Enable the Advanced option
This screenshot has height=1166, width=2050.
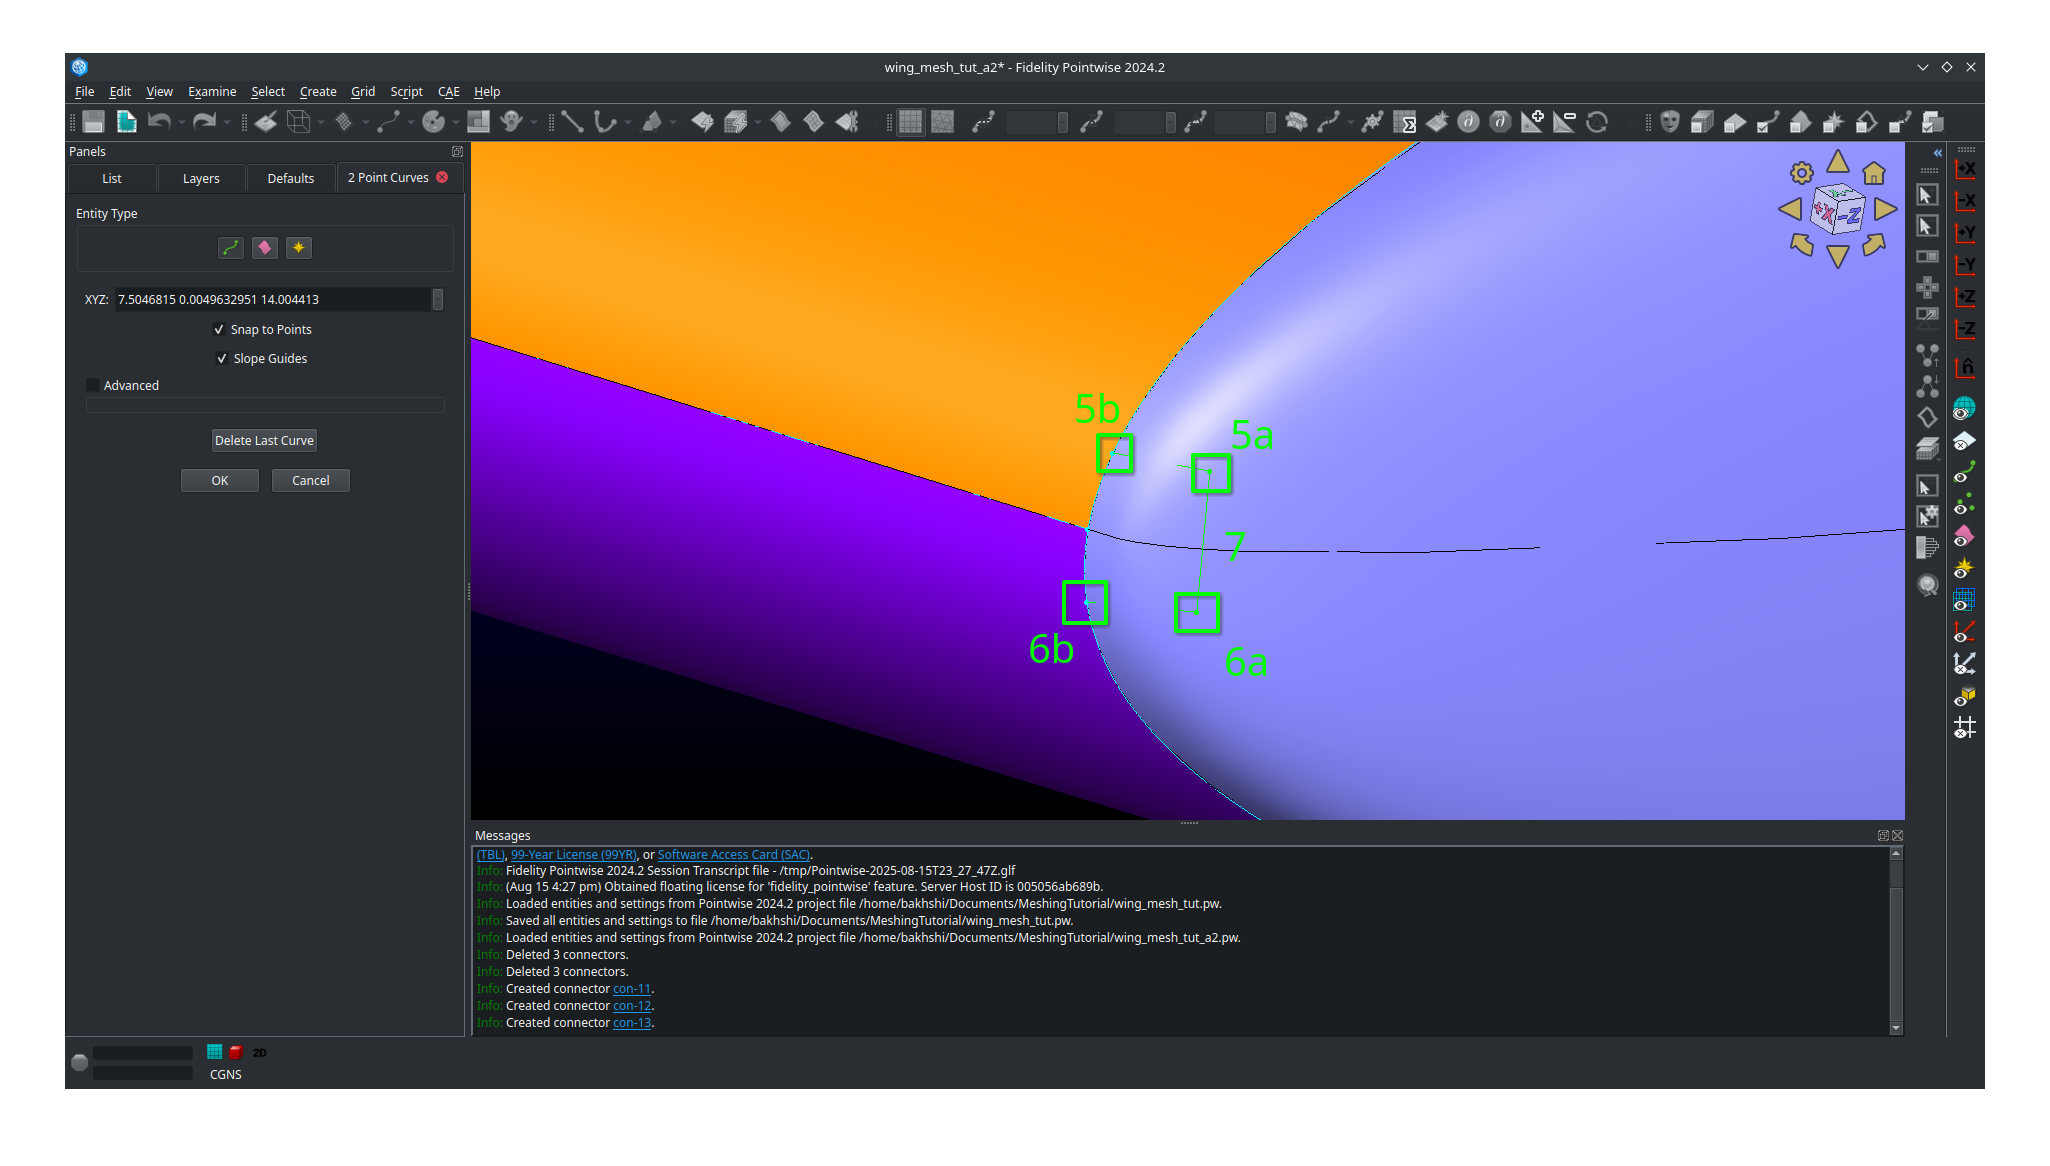tap(93, 385)
